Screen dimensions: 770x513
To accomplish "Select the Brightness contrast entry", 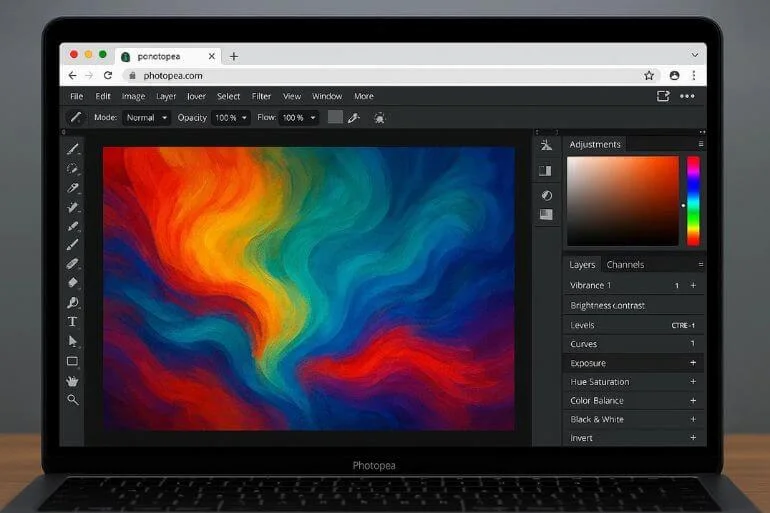I will 633,305.
